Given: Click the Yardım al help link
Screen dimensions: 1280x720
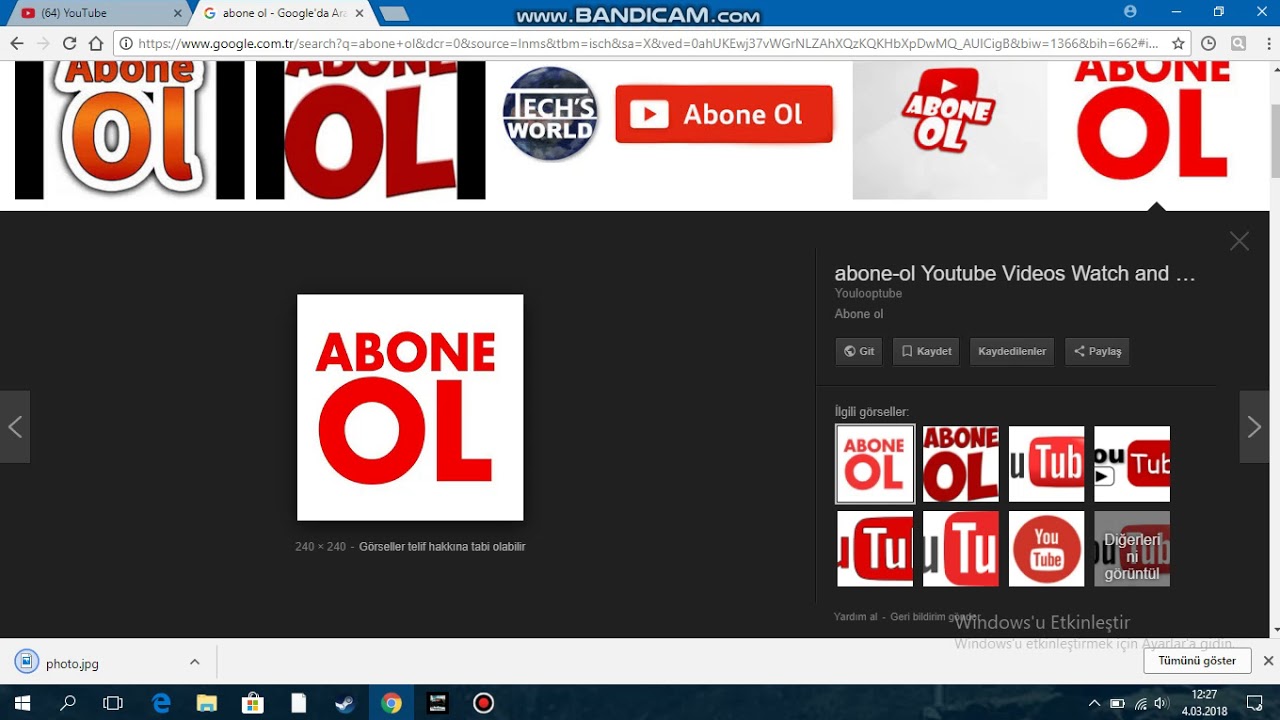Looking at the screenshot, I should click(x=855, y=617).
